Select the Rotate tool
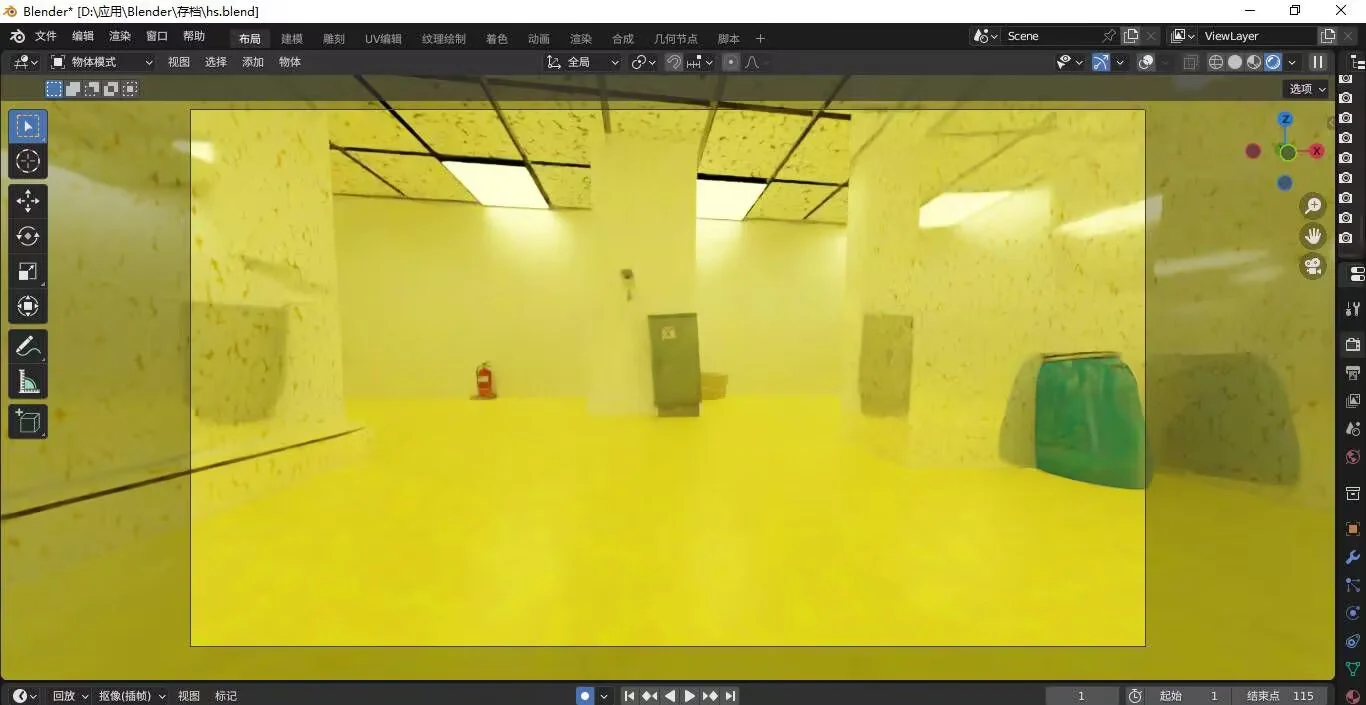This screenshot has height=705, width=1366. [x=28, y=236]
